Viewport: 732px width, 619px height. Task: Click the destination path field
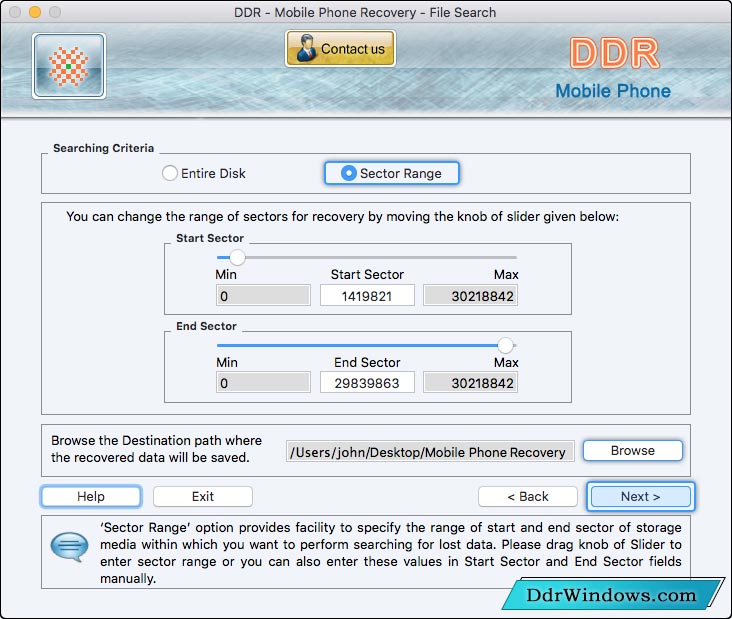[430, 451]
